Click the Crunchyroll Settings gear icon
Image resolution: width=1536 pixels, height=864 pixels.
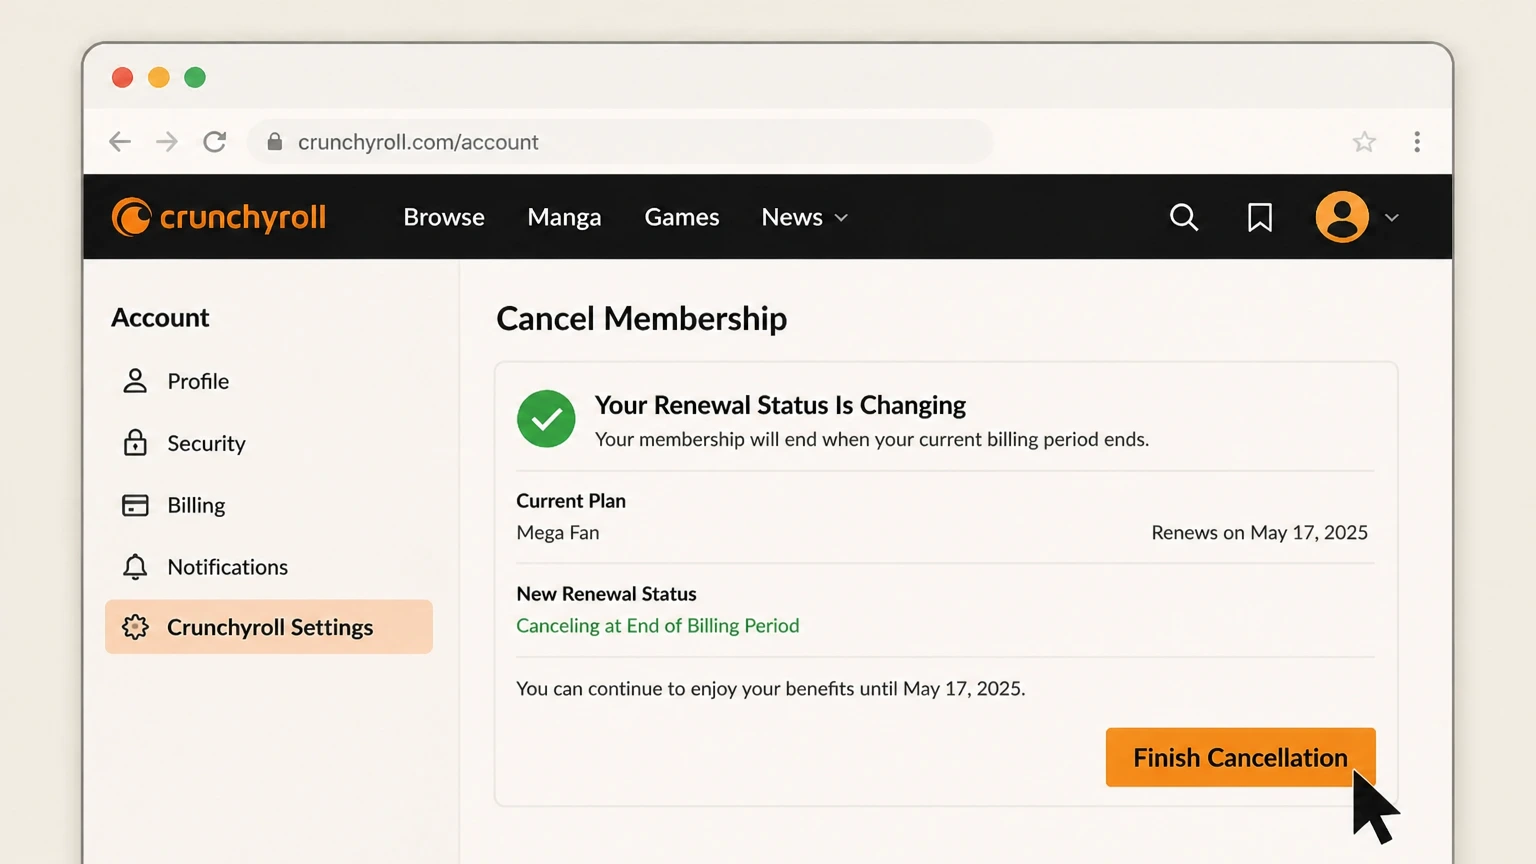click(135, 627)
